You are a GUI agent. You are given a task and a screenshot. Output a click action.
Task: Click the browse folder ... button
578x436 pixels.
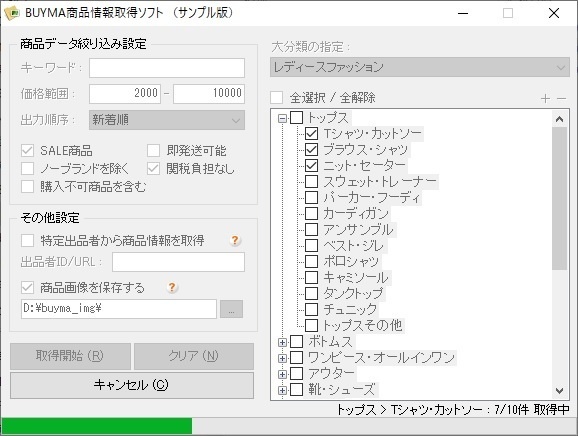click(231, 309)
